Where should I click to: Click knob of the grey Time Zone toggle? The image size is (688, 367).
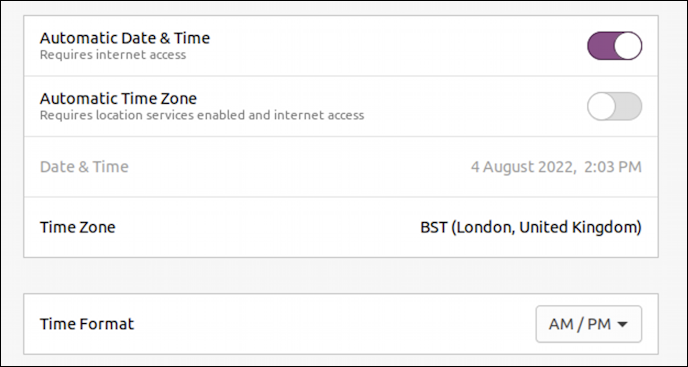click(602, 106)
